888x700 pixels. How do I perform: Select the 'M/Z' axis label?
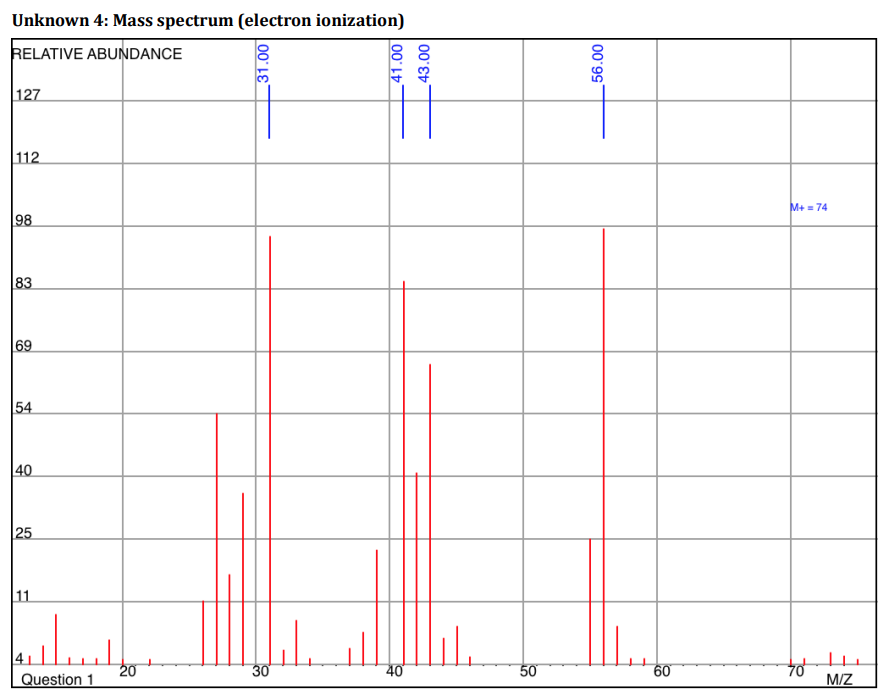click(839, 680)
